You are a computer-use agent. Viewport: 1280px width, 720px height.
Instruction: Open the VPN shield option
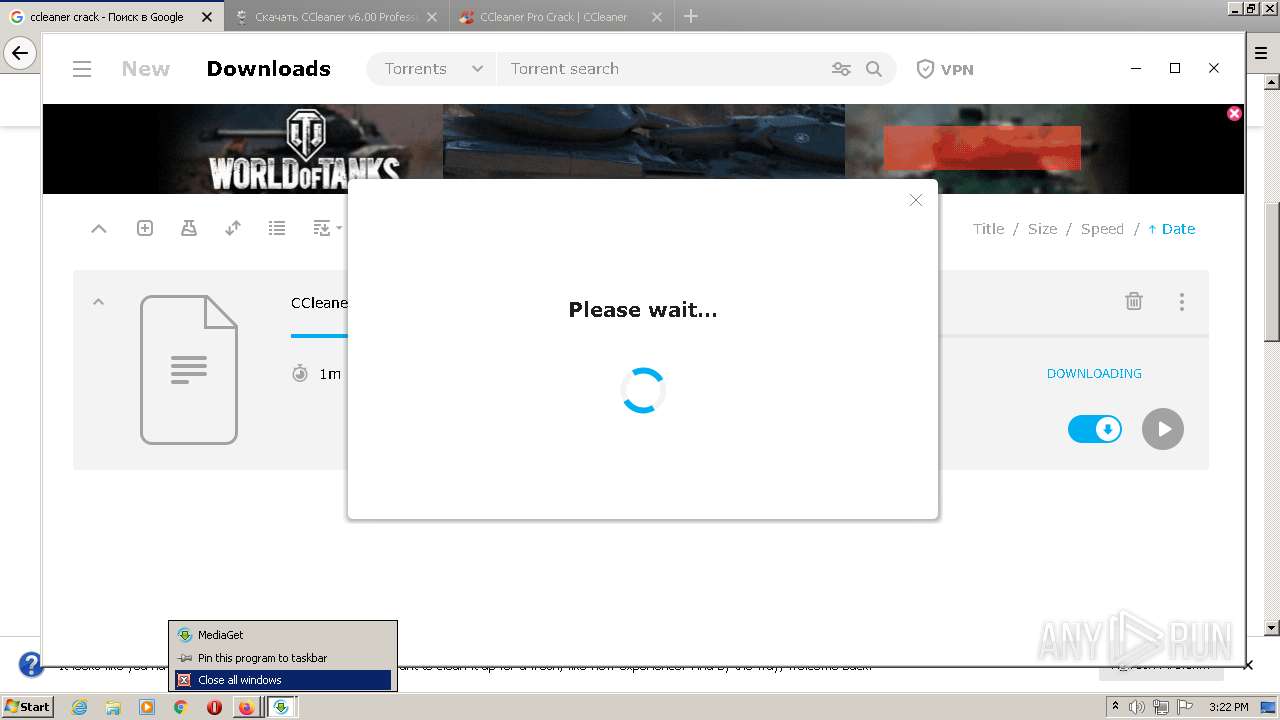(945, 69)
